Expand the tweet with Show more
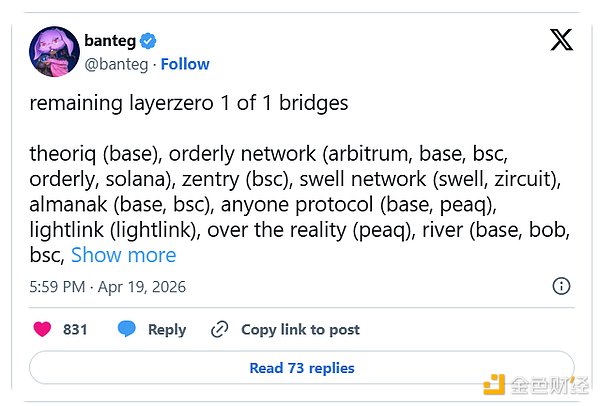This screenshot has width=600, height=406. tap(123, 254)
